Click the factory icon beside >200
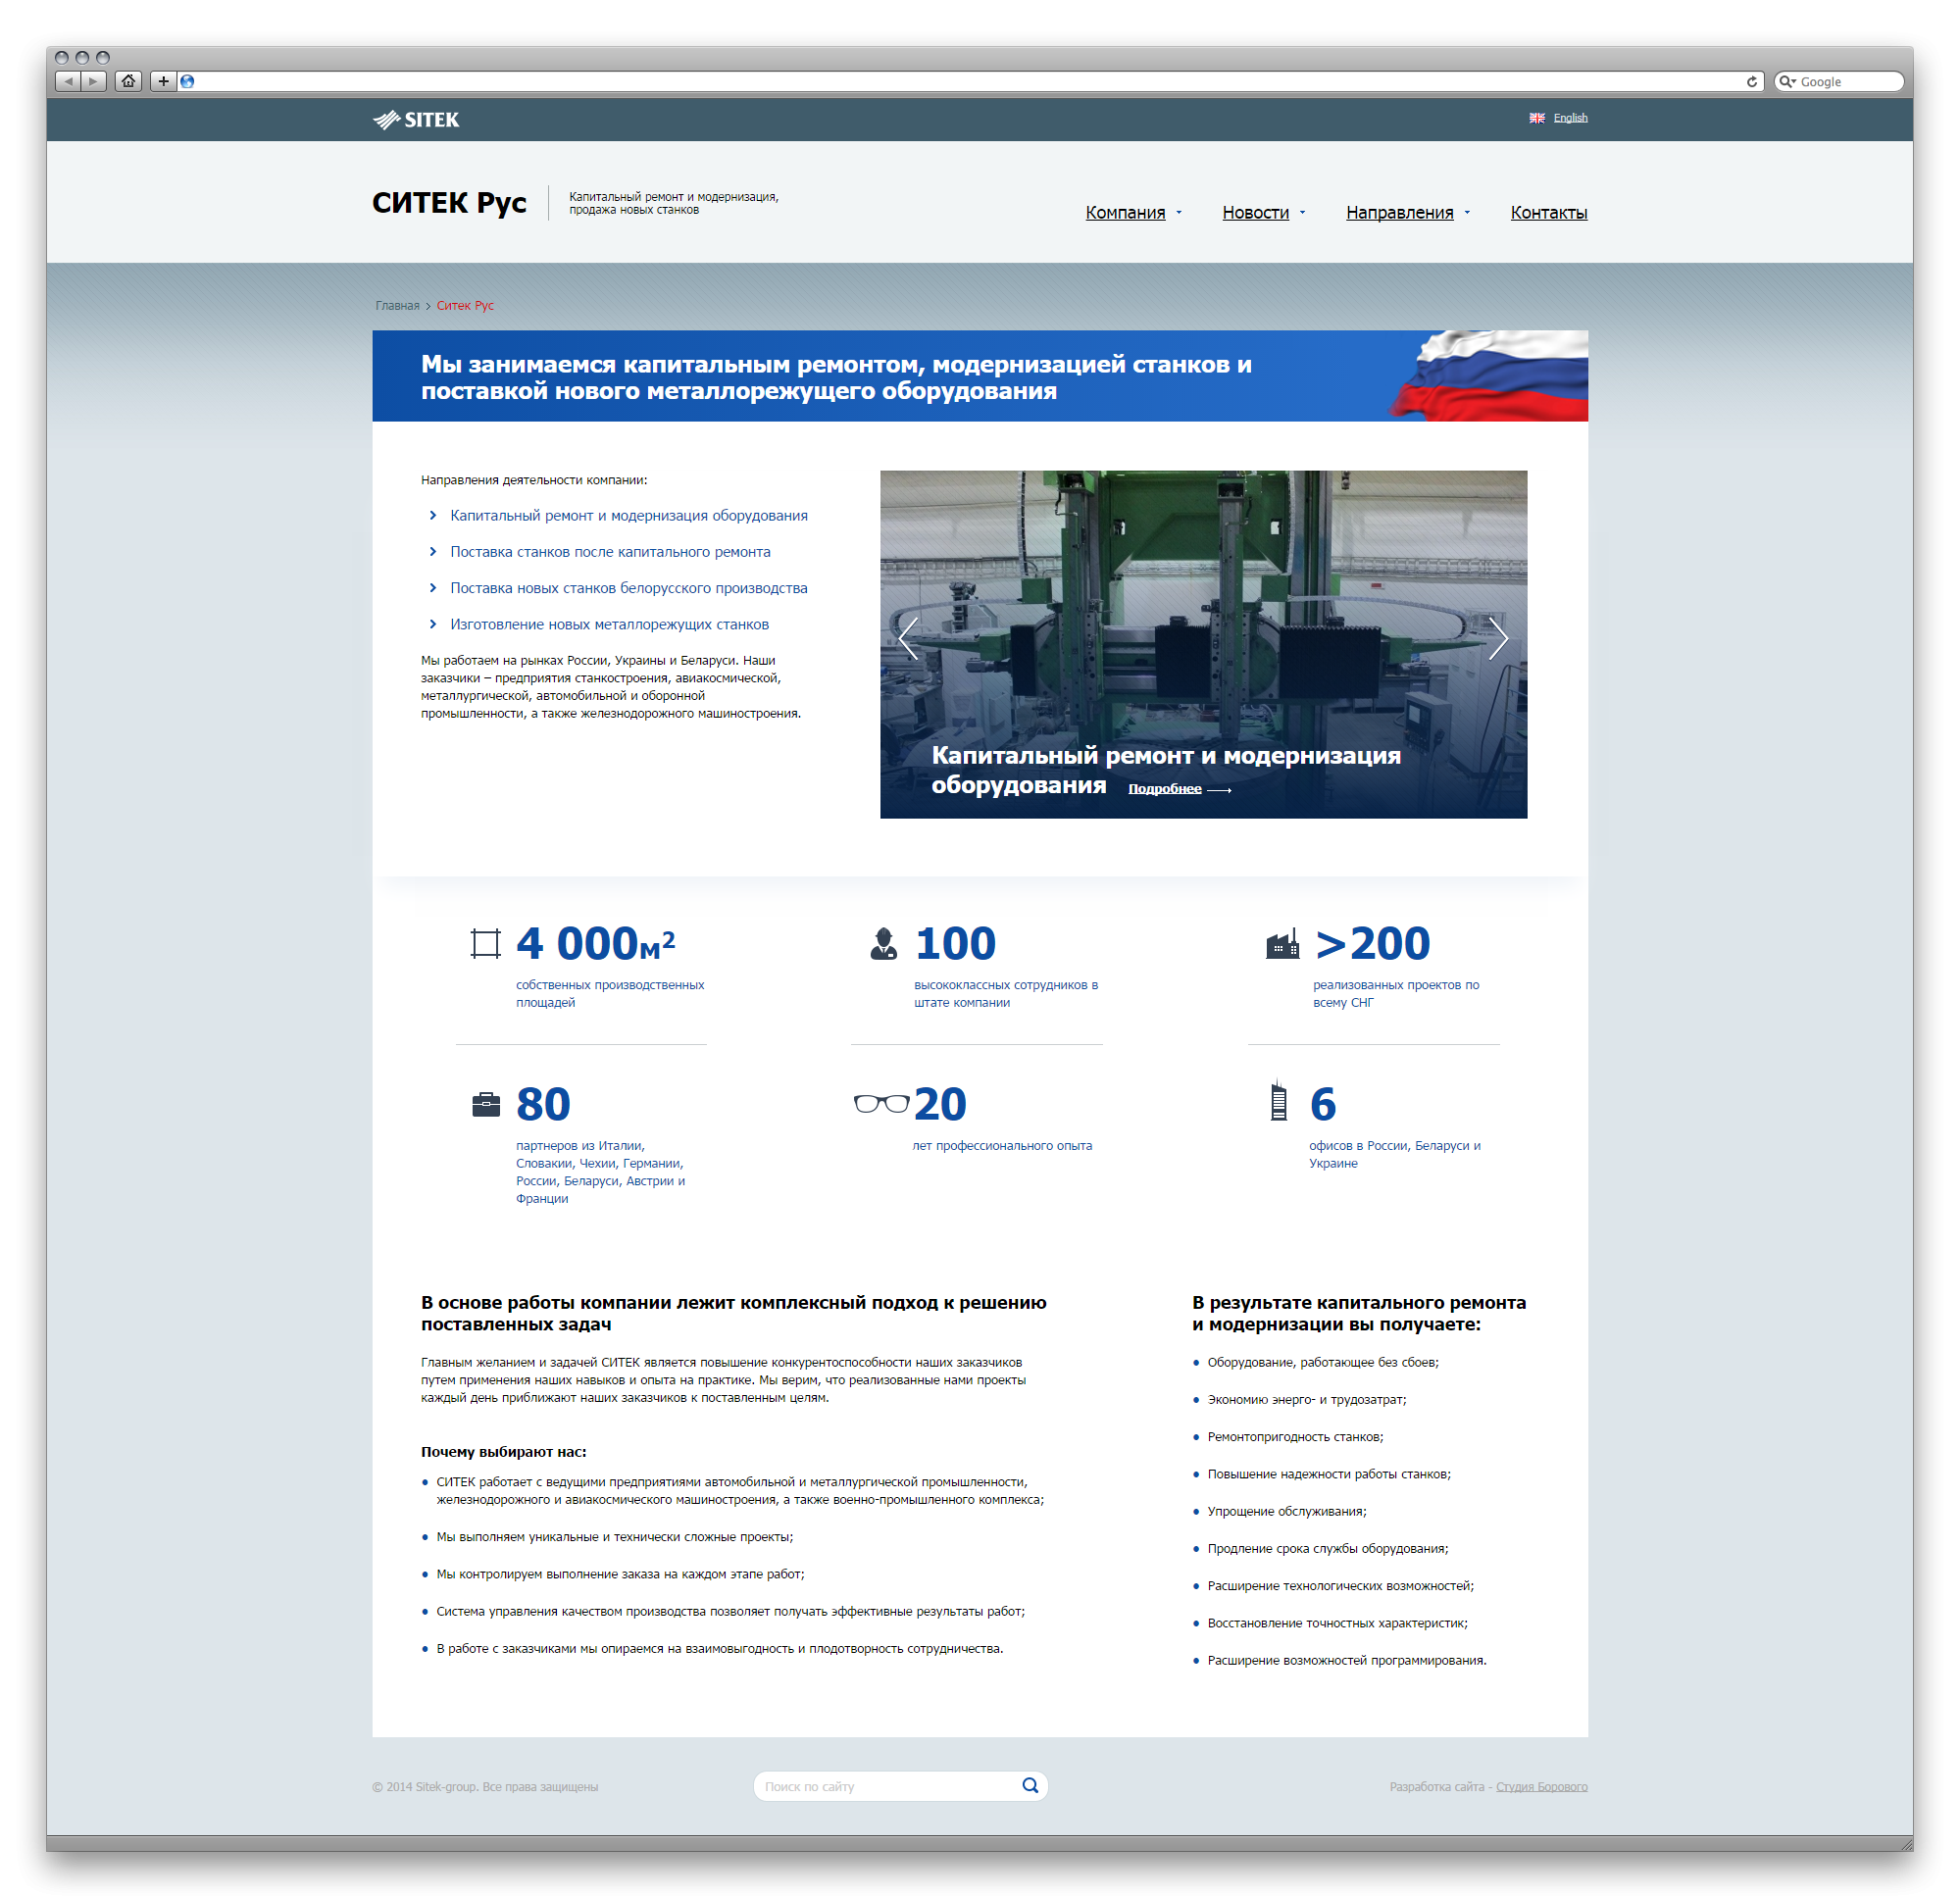This screenshot has width=1960, height=1898. pyautogui.click(x=1282, y=944)
